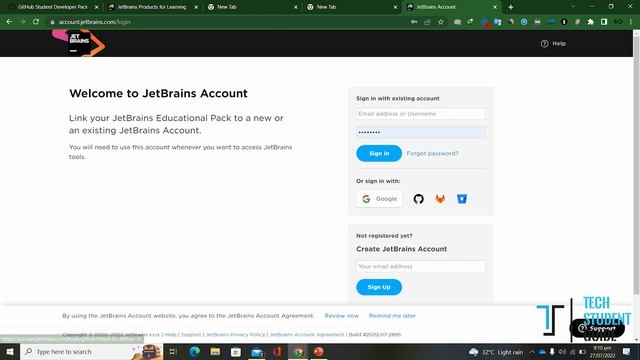Choose Remind me later link
640x360 pixels.
[x=392, y=316]
